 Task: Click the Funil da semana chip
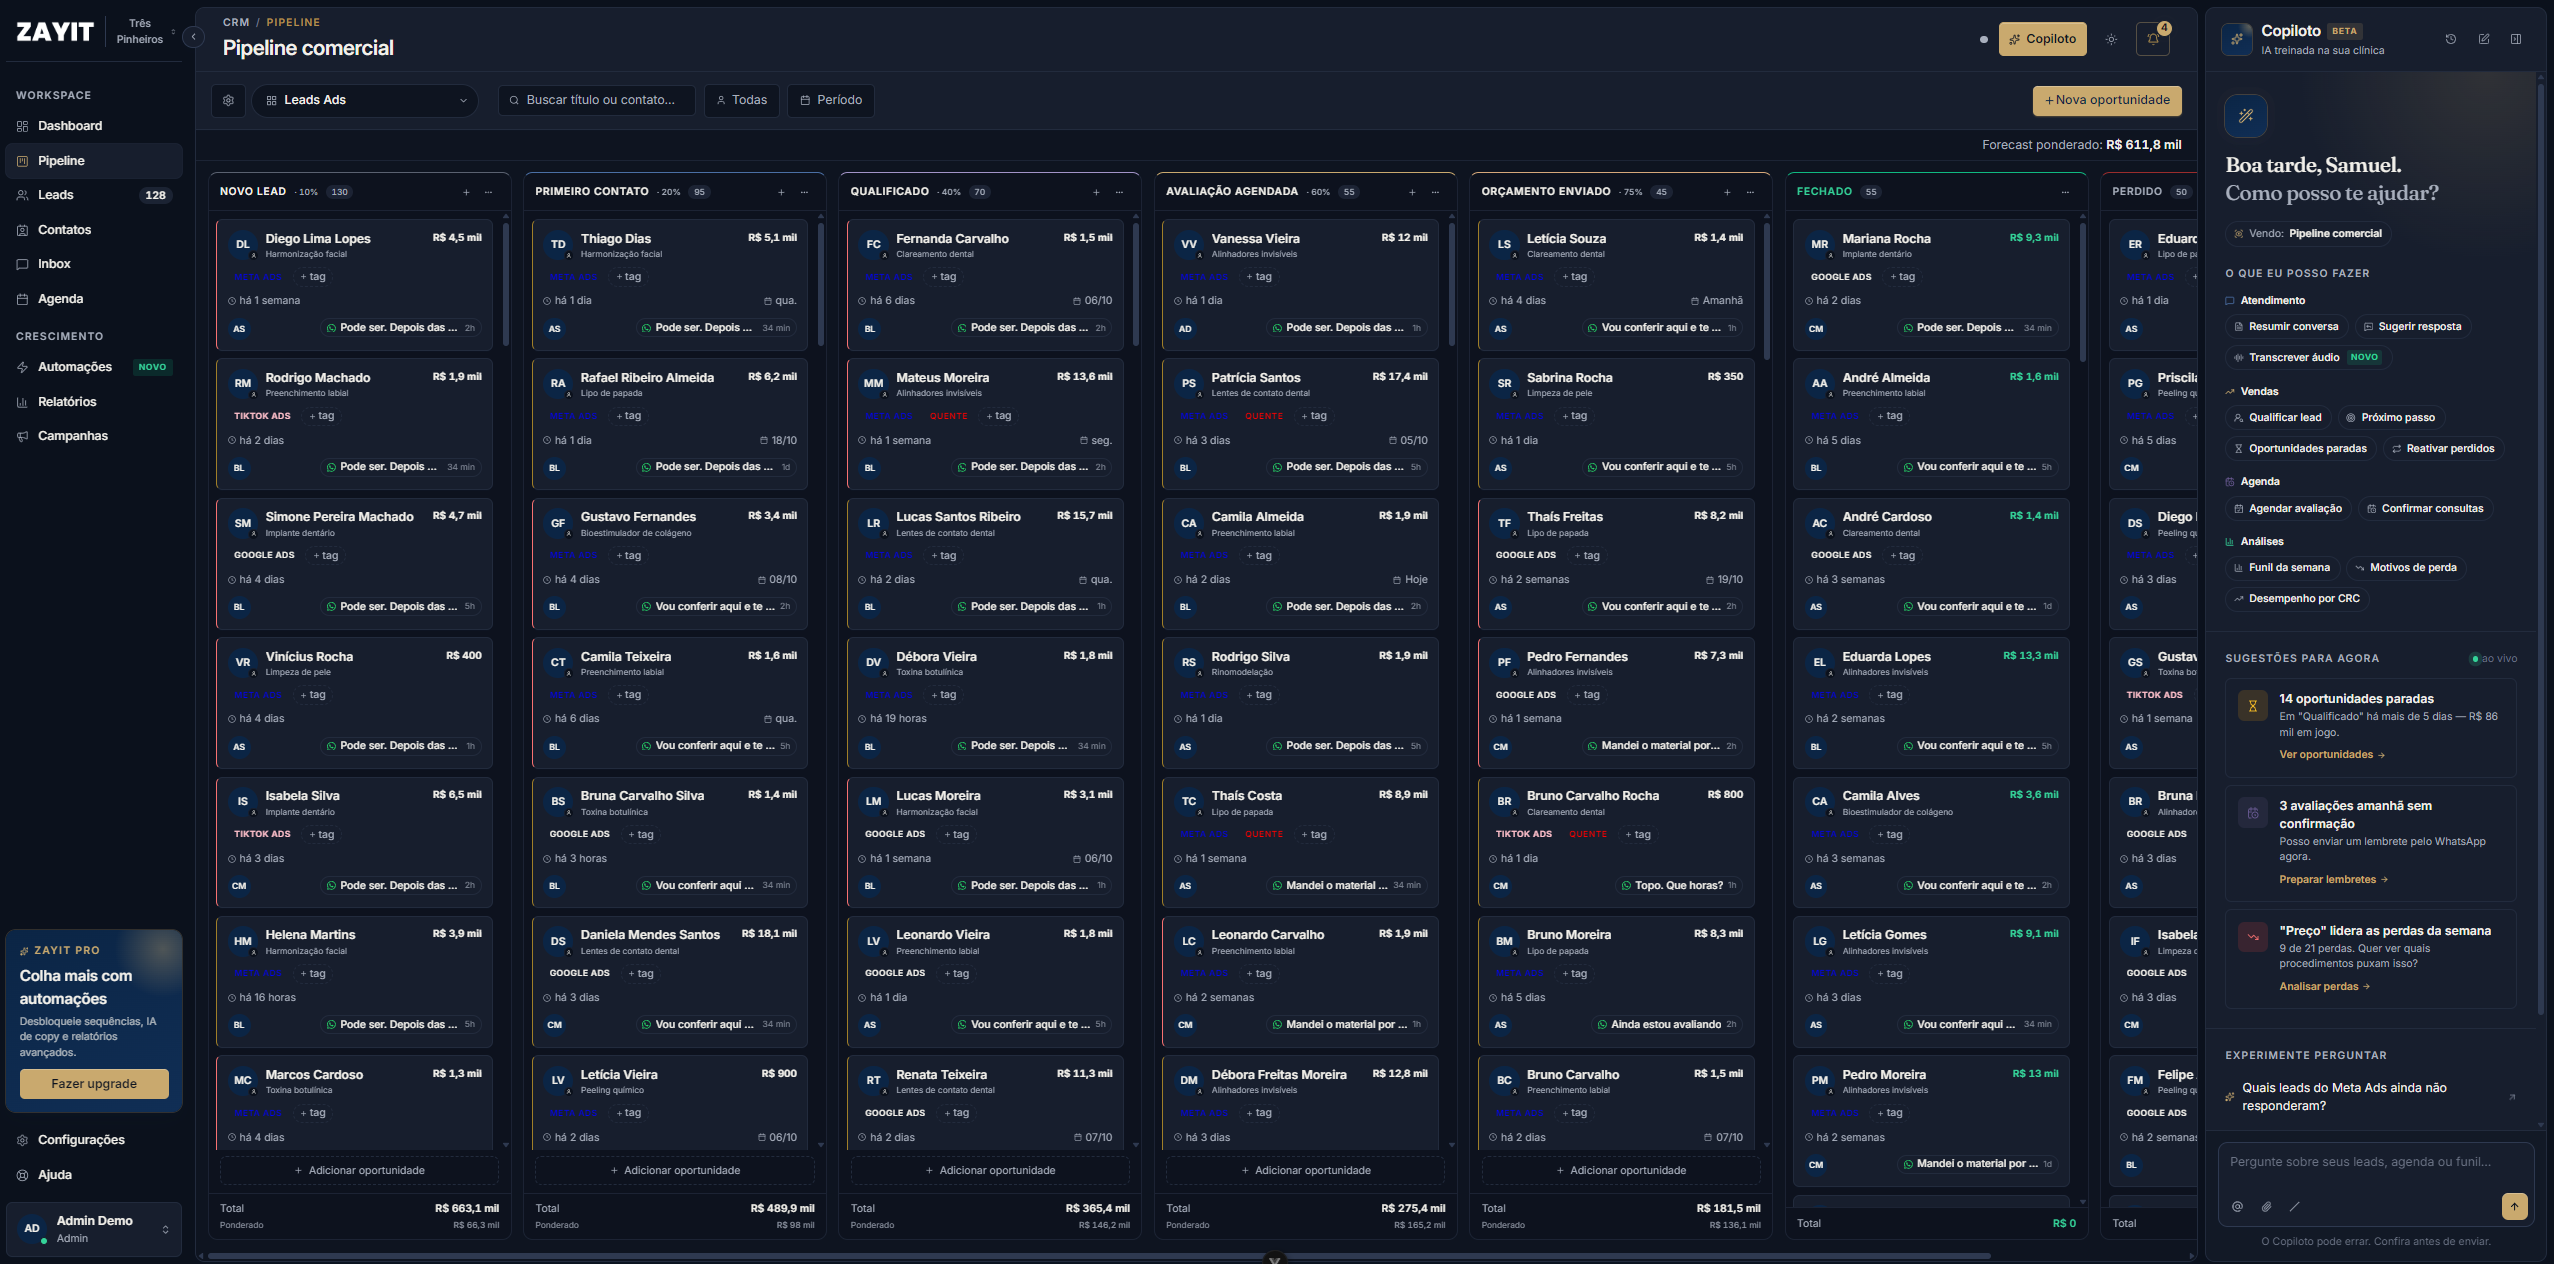[x=2282, y=568]
